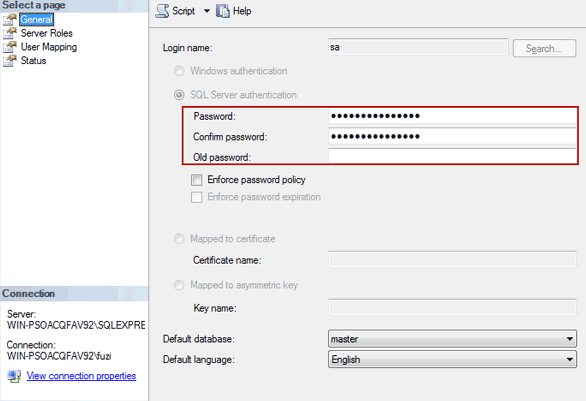Toggle Enforce password expiration checkbox

197,197
